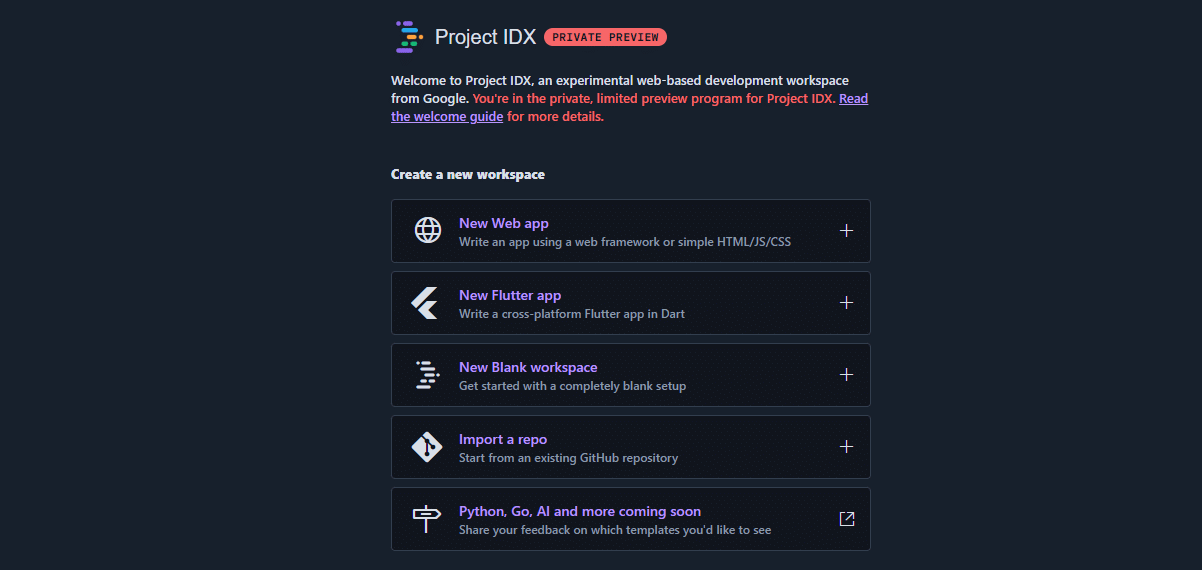This screenshot has height=570, width=1202.
Task: Click the plus icon on New Flutter app
Action: tap(846, 303)
